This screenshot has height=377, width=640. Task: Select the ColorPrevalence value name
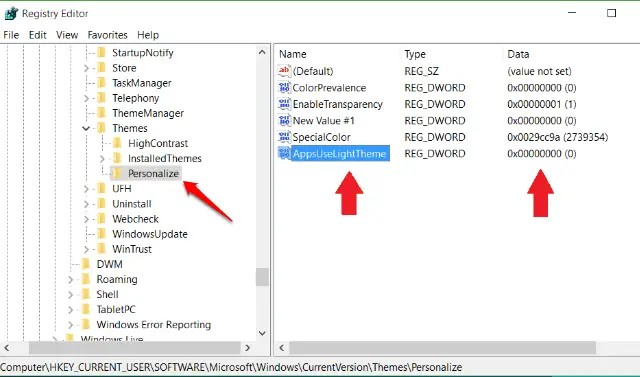(x=329, y=88)
